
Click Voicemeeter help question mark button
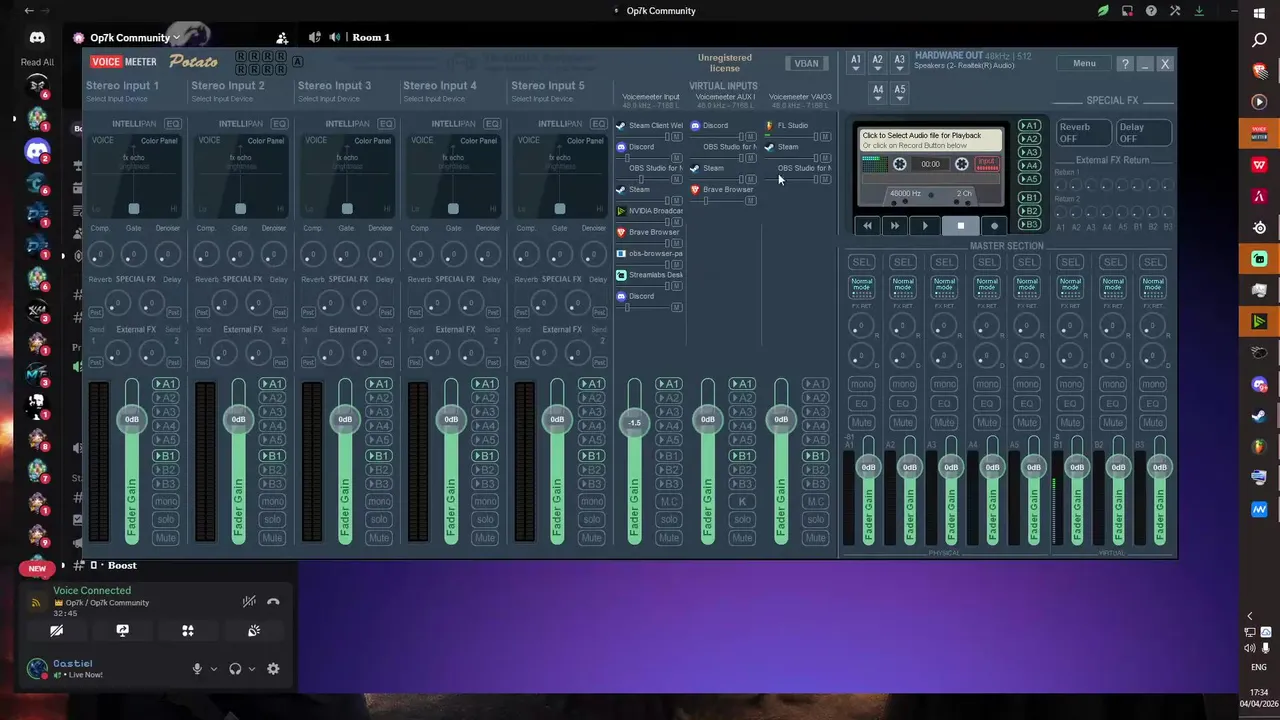pyautogui.click(x=1125, y=63)
